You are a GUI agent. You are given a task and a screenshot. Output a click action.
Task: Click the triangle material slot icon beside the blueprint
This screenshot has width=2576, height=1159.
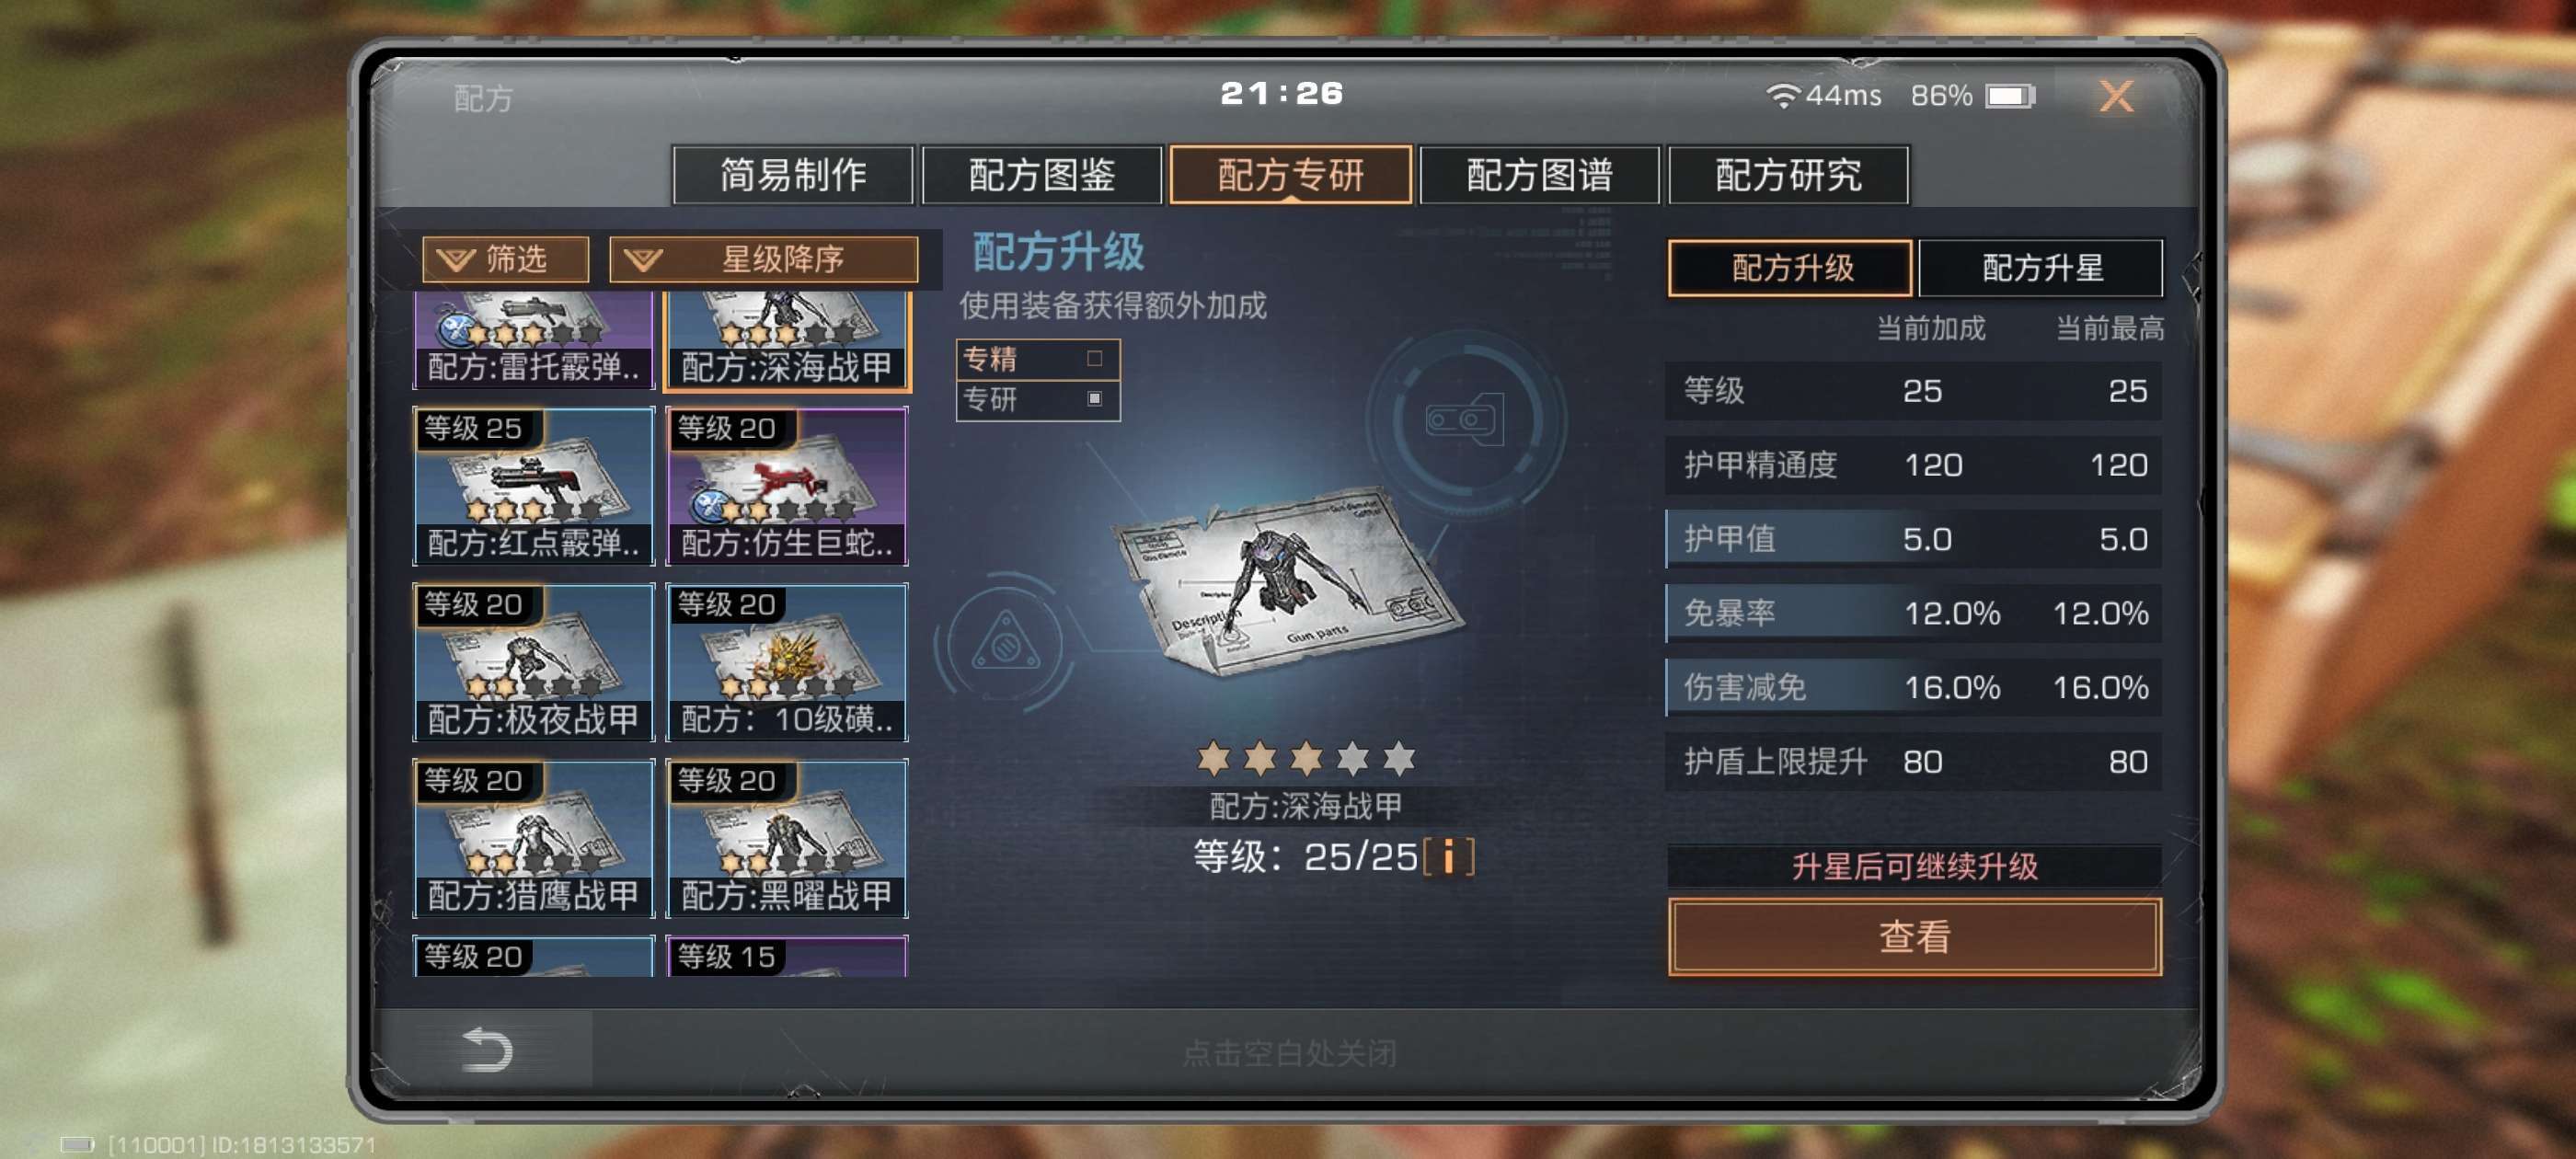pyautogui.click(x=1006, y=642)
